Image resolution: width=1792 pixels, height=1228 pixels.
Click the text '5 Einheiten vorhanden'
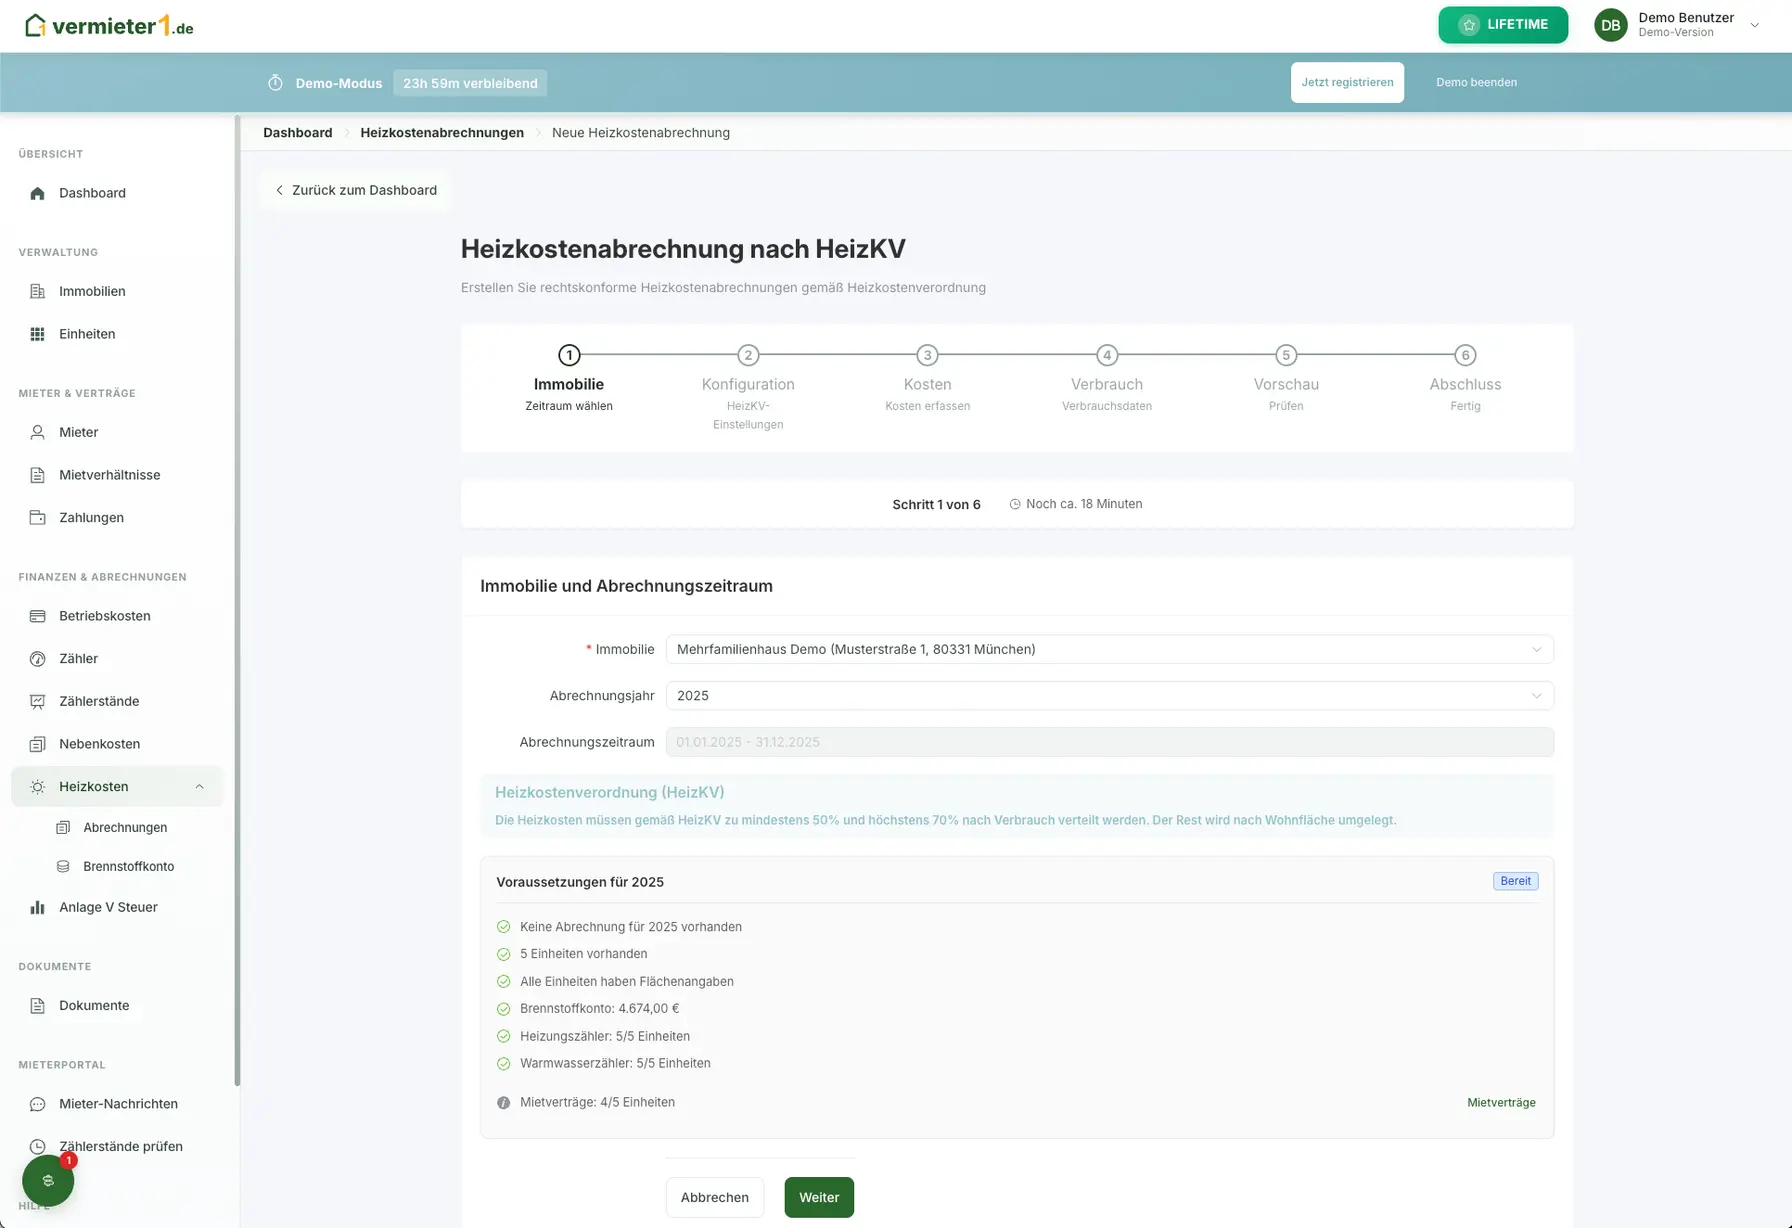(583, 954)
